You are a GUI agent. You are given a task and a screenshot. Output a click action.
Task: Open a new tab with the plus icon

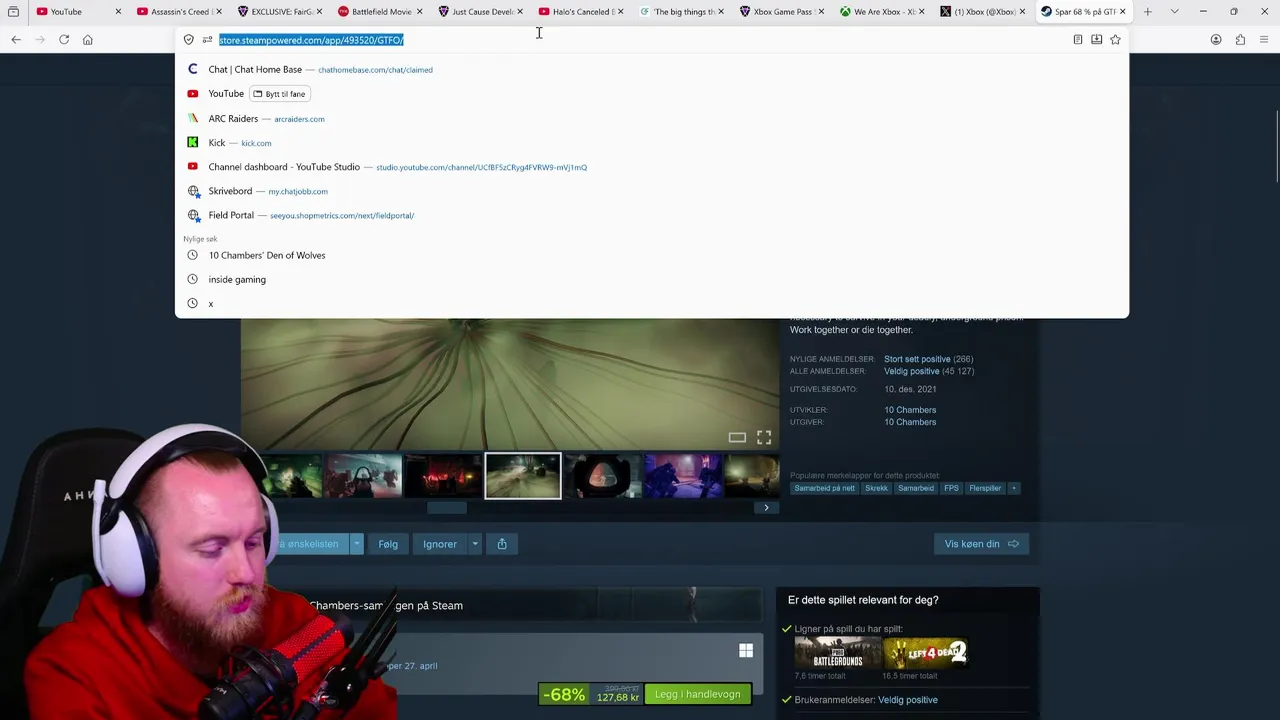point(1147,12)
